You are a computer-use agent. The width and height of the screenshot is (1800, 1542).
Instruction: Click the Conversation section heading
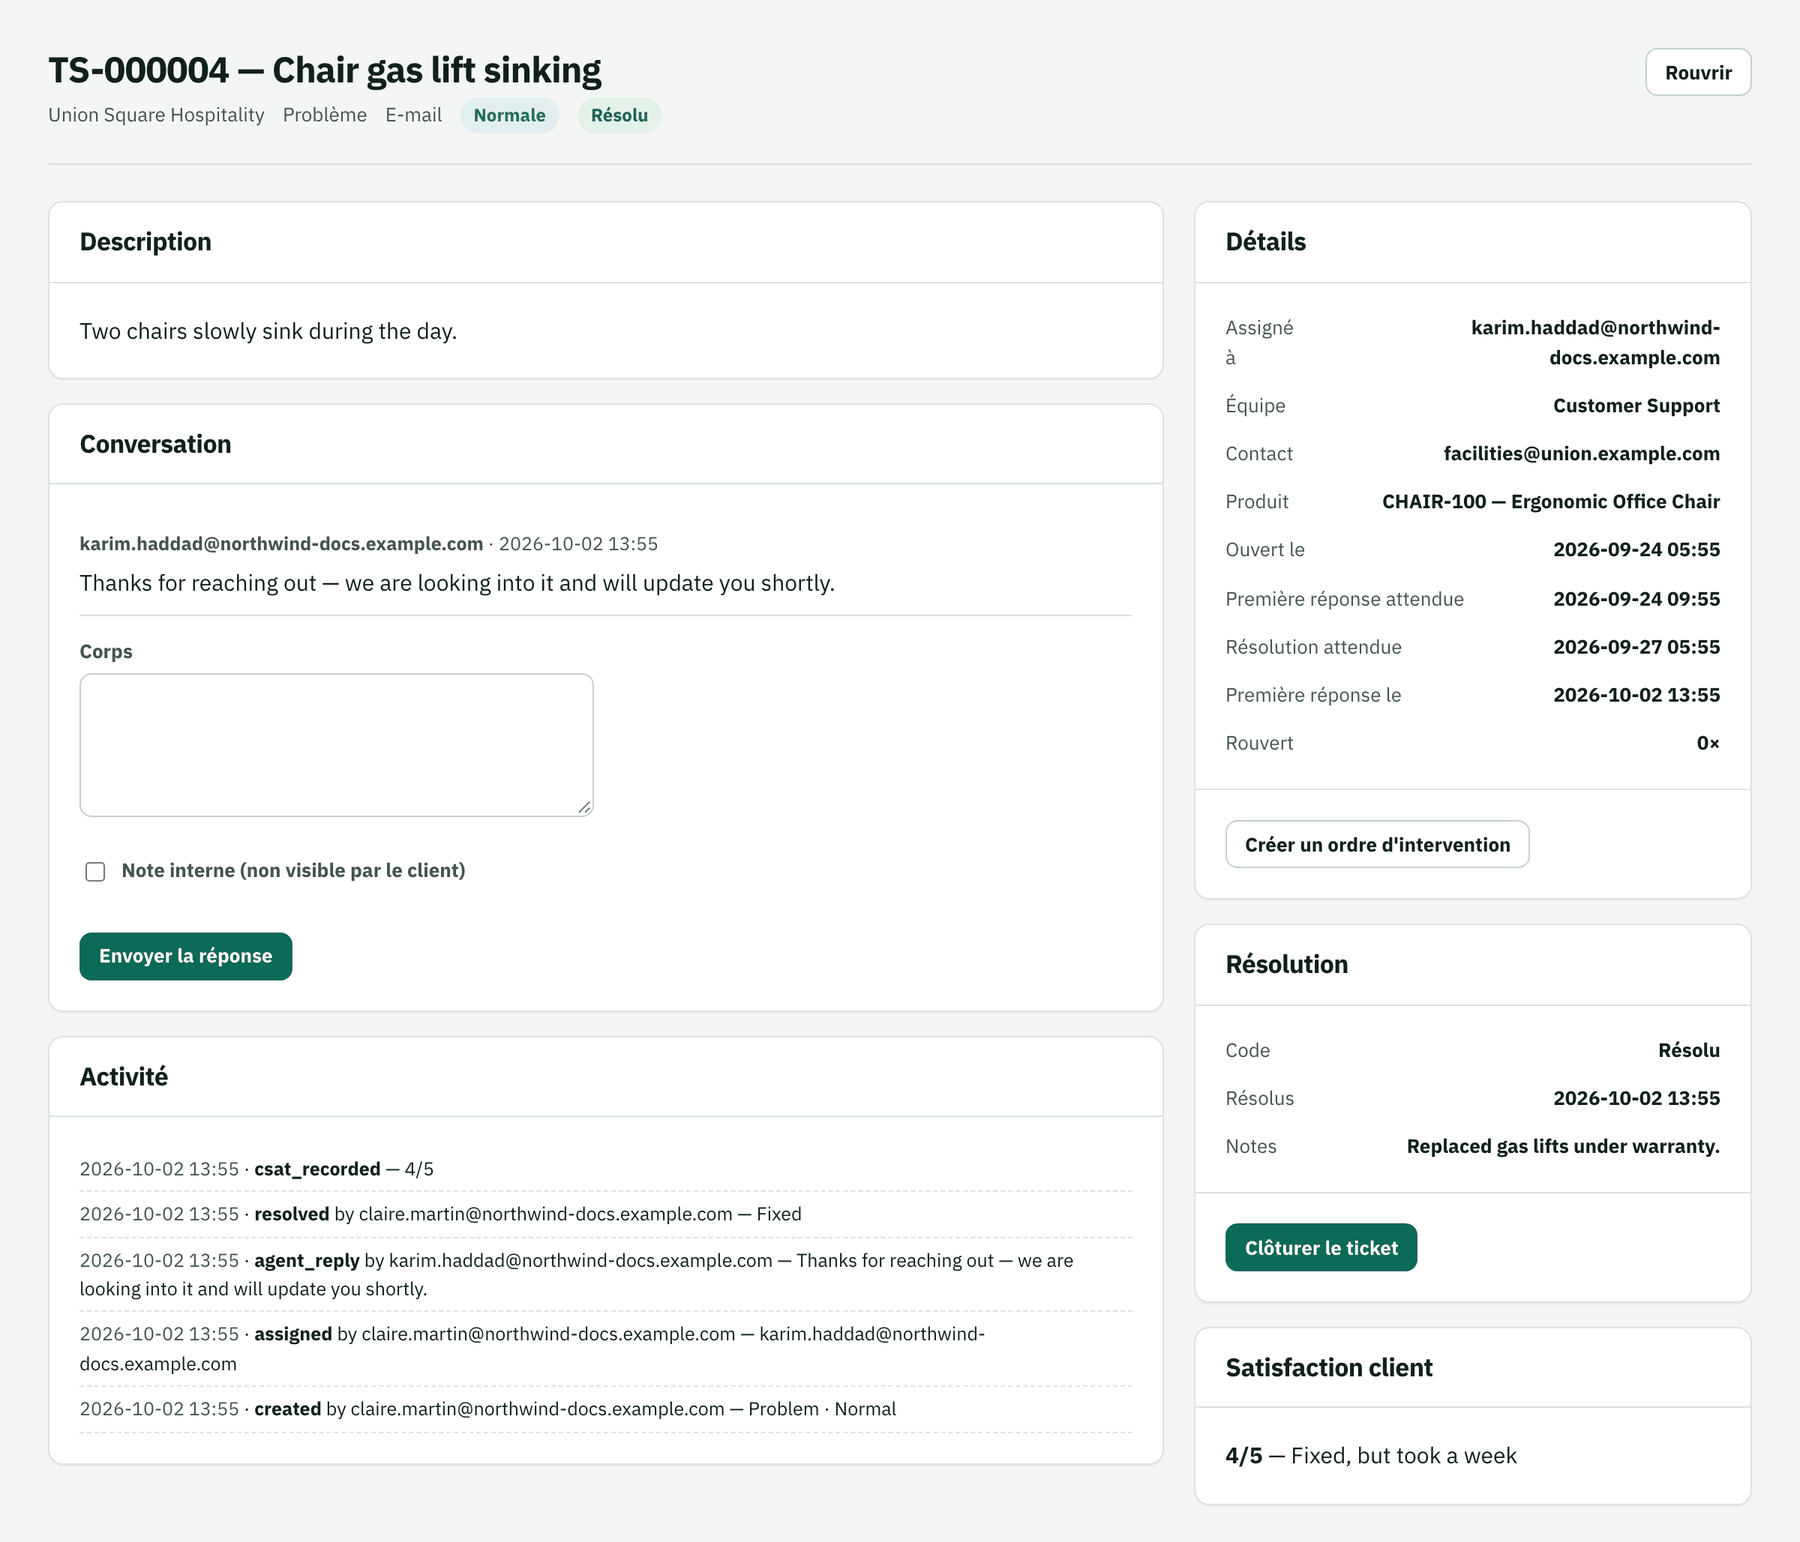coord(155,444)
